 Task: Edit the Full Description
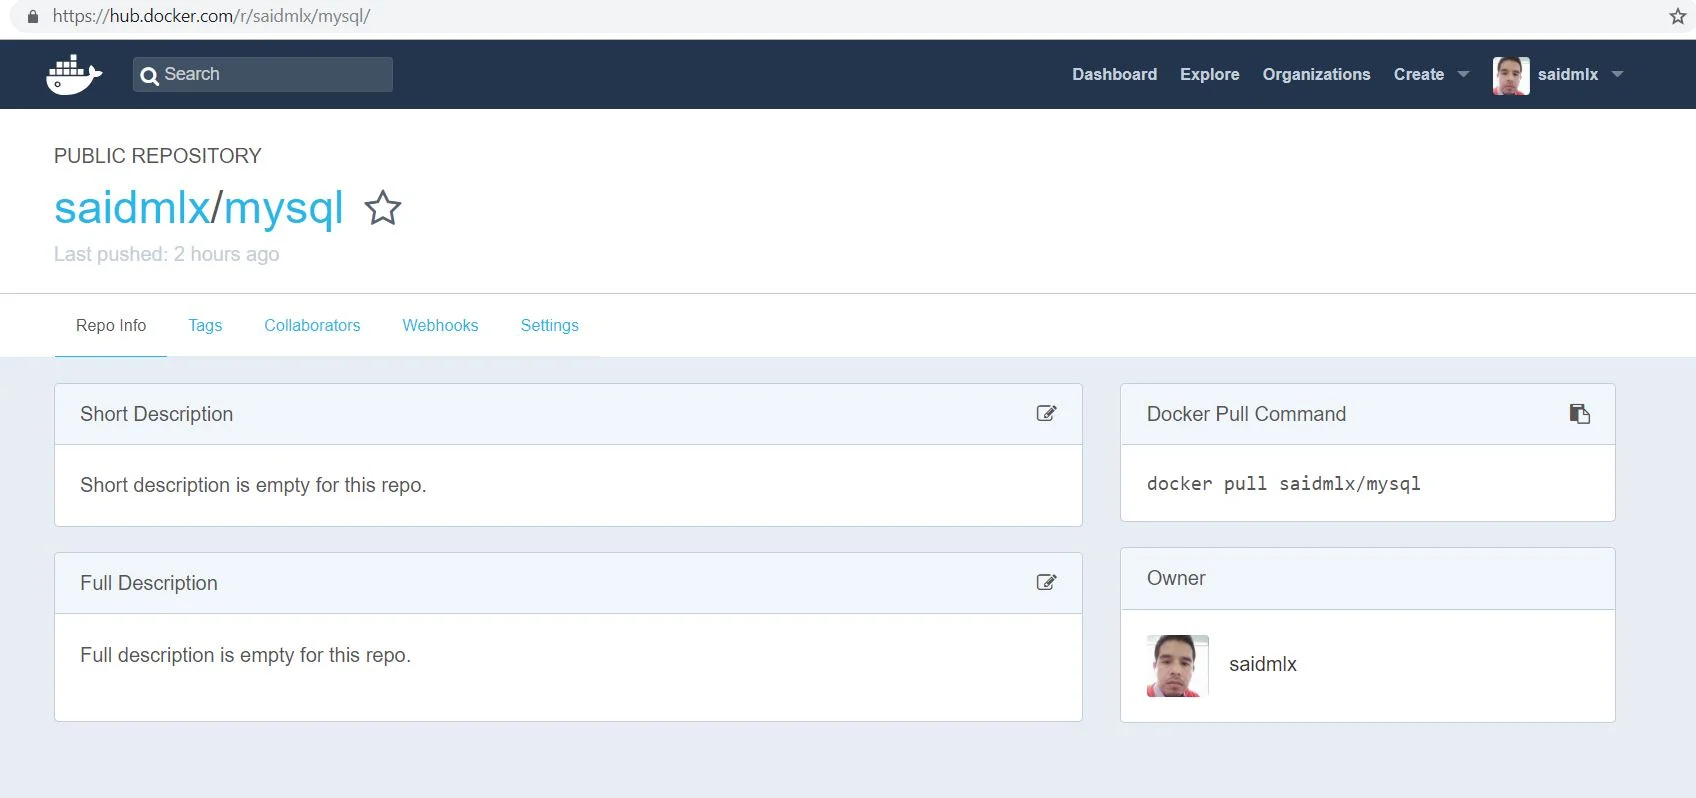coord(1046,582)
